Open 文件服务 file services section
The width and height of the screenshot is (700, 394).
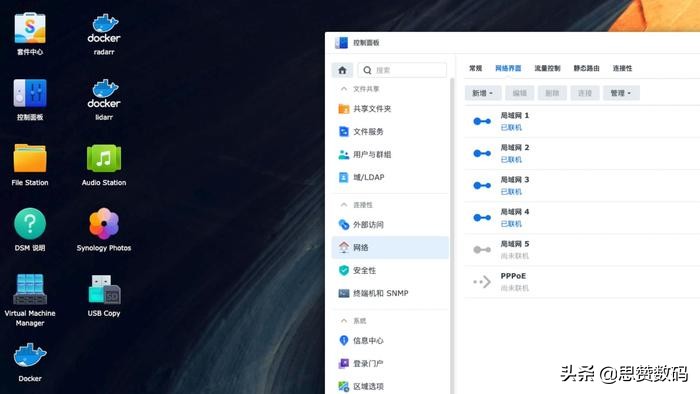pos(390,132)
